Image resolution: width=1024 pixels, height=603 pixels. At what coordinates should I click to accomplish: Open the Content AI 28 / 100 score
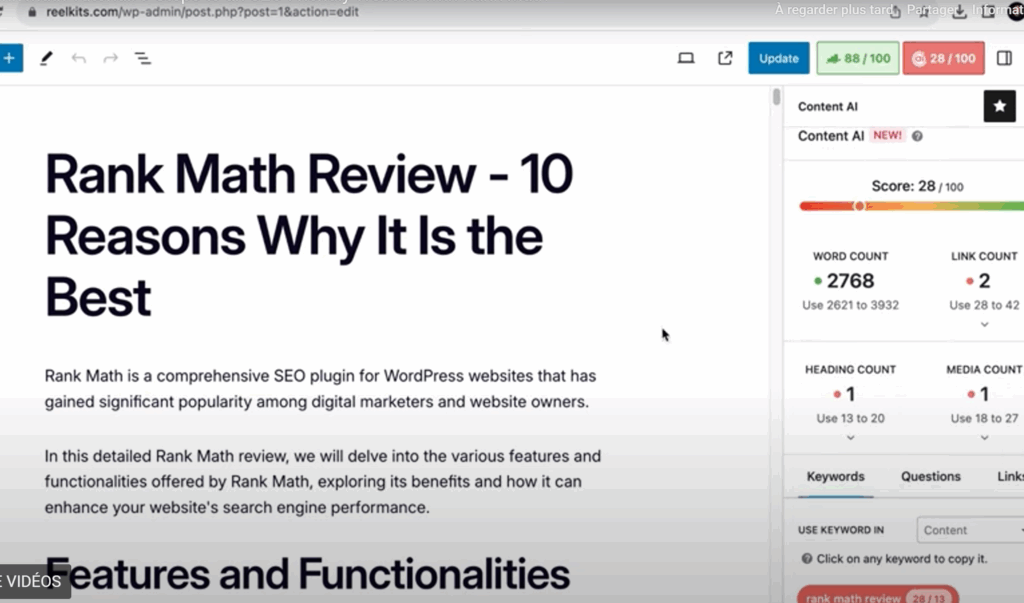click(944, 58)
